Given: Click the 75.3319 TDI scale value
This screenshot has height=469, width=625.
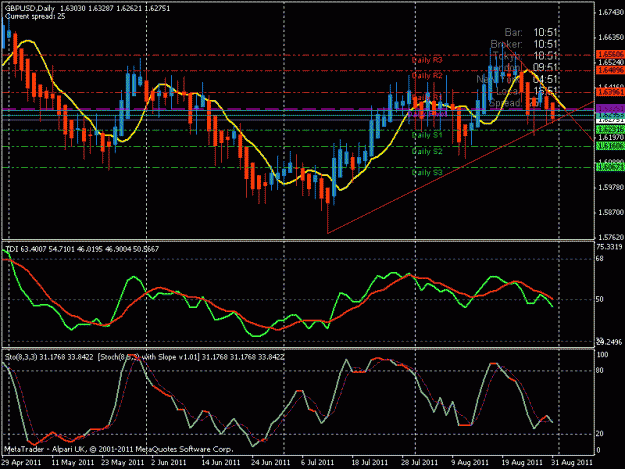Looking at the screenshot, I should [x=609, y=247].
